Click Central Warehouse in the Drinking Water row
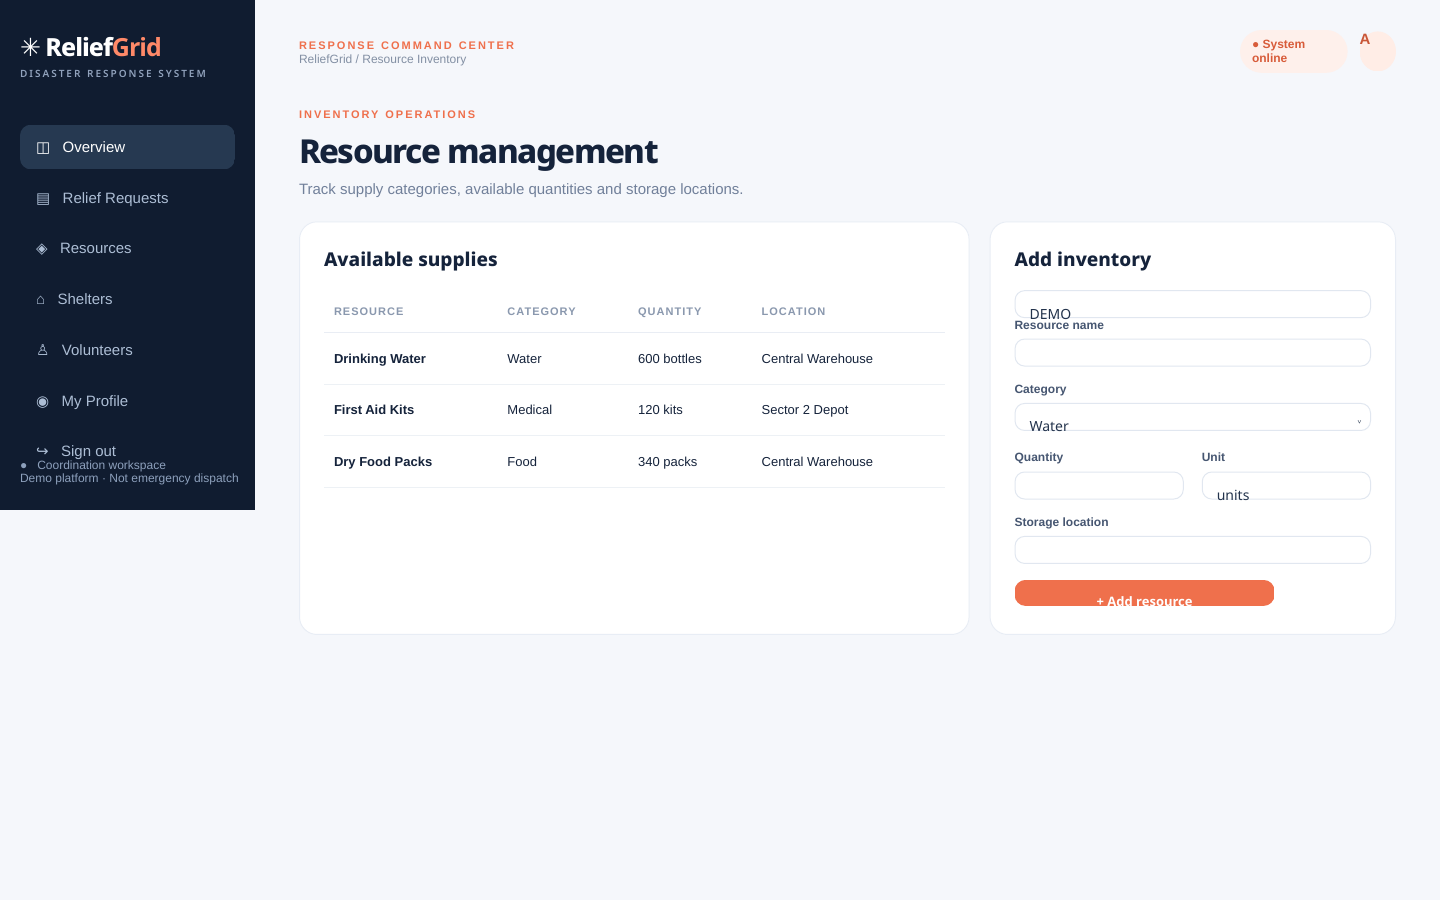Viewport: 1440px width, 900px height. pyautogui.click(x=817, y=359)
